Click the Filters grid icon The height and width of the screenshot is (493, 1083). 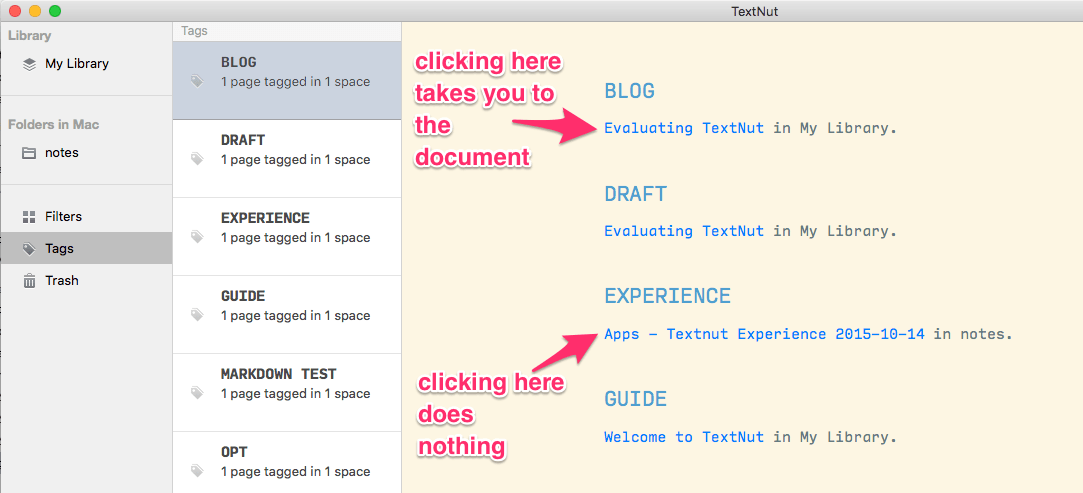pyautogui.click(x=28, y=217)
